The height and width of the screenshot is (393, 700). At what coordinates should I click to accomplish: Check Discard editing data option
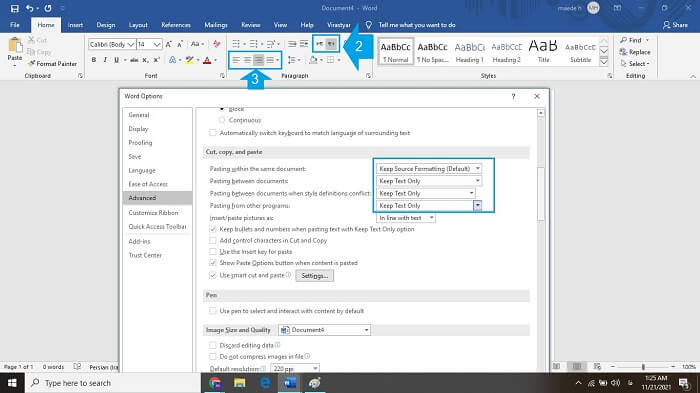213,345
